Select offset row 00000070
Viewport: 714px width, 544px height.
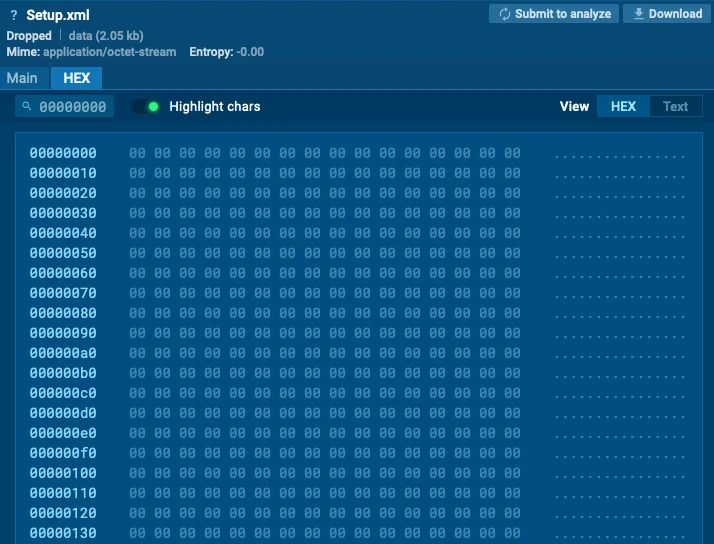point(63,293)
